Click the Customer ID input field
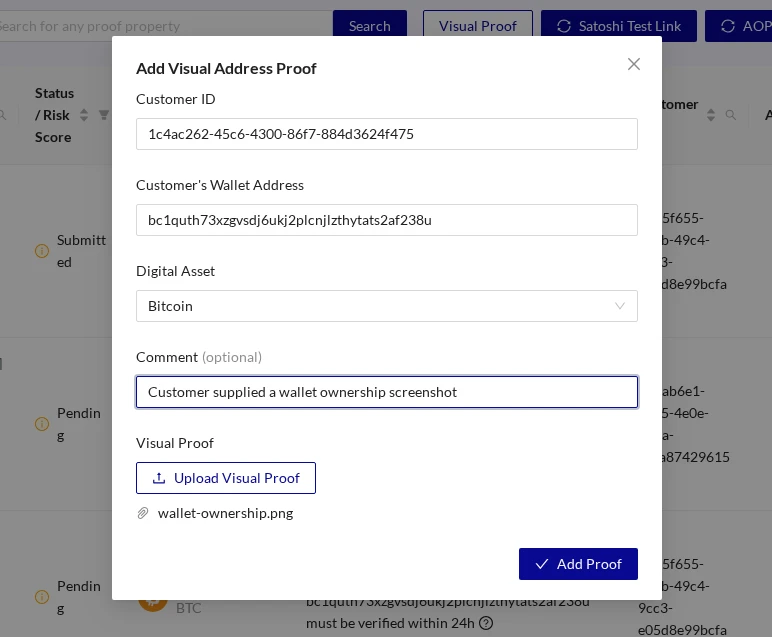772x637 pixels. (x=386, y=134)
